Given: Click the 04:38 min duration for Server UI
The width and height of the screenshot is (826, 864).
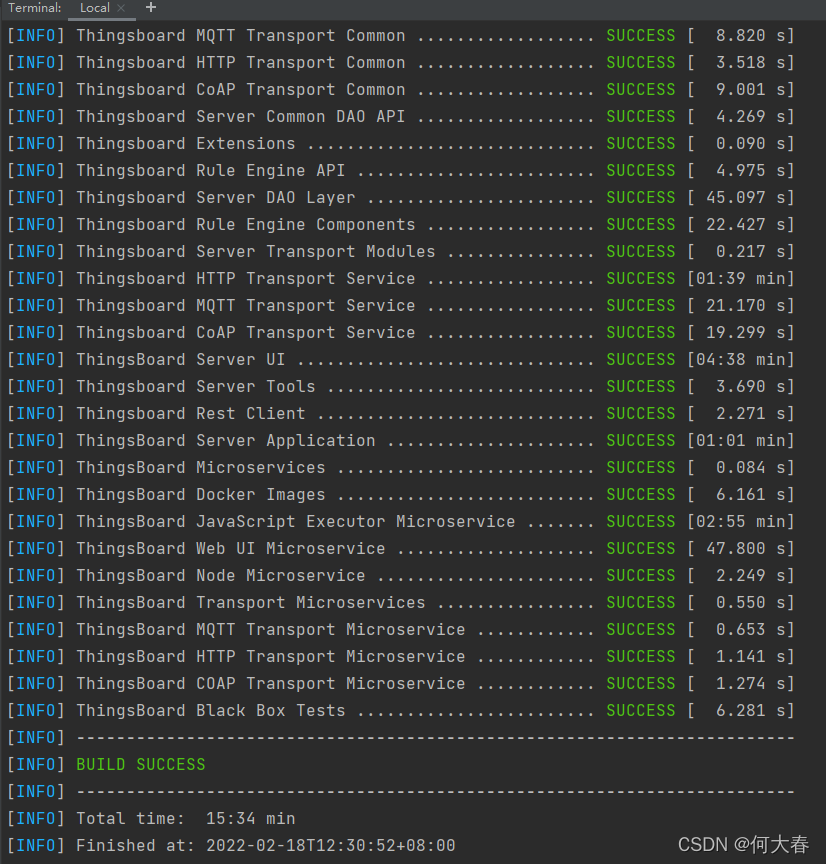Looking at the screenshot, I should [x=741, y=360].
